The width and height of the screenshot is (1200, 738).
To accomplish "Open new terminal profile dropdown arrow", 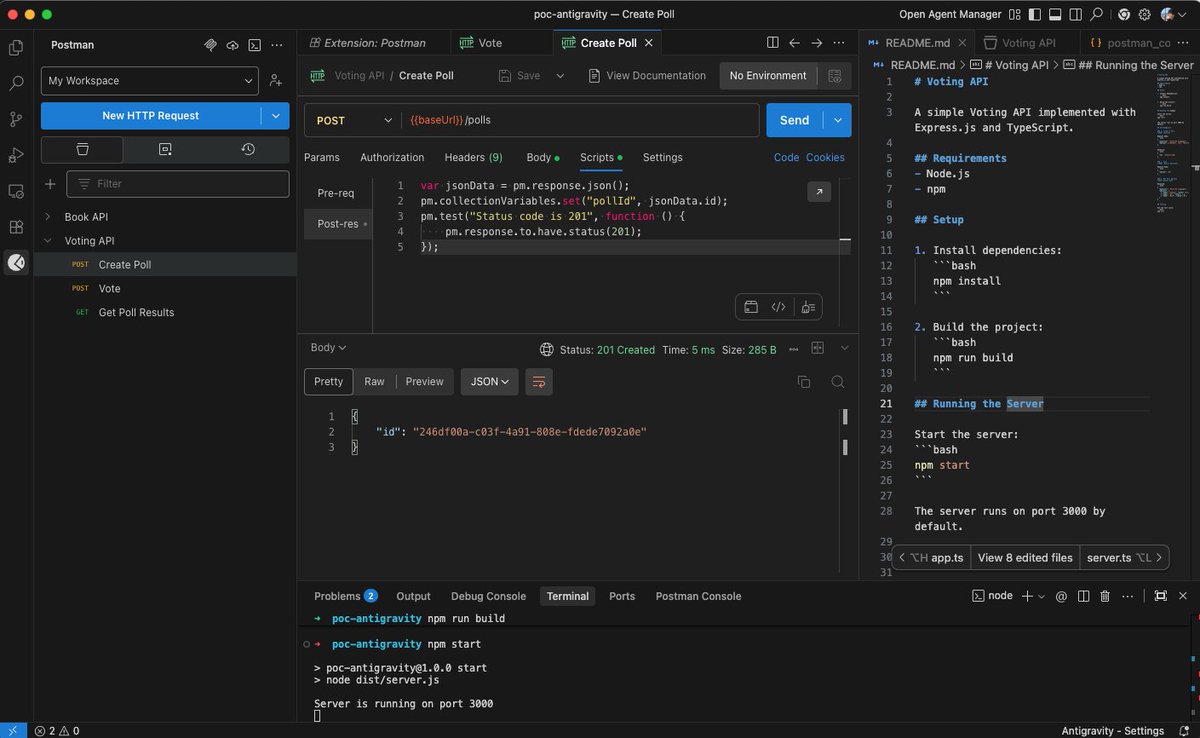I will (x=1041, y=596).
